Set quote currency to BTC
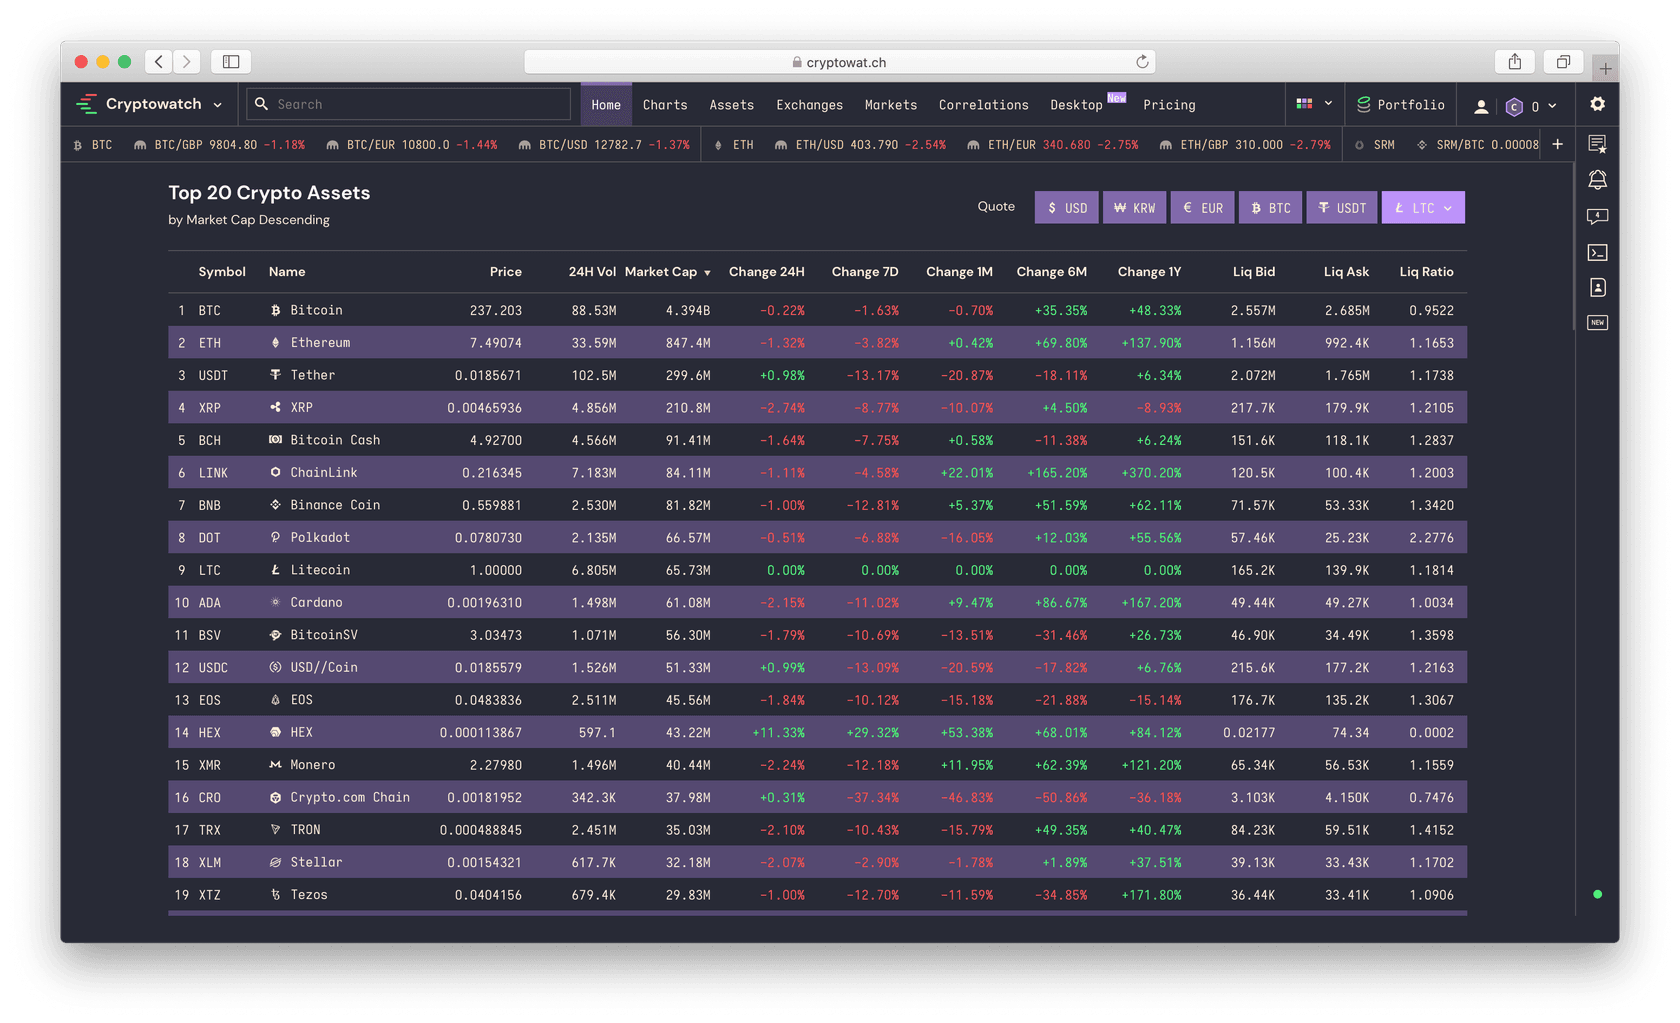This screenshot has height=1023, width=1680. coord(1270,208)
